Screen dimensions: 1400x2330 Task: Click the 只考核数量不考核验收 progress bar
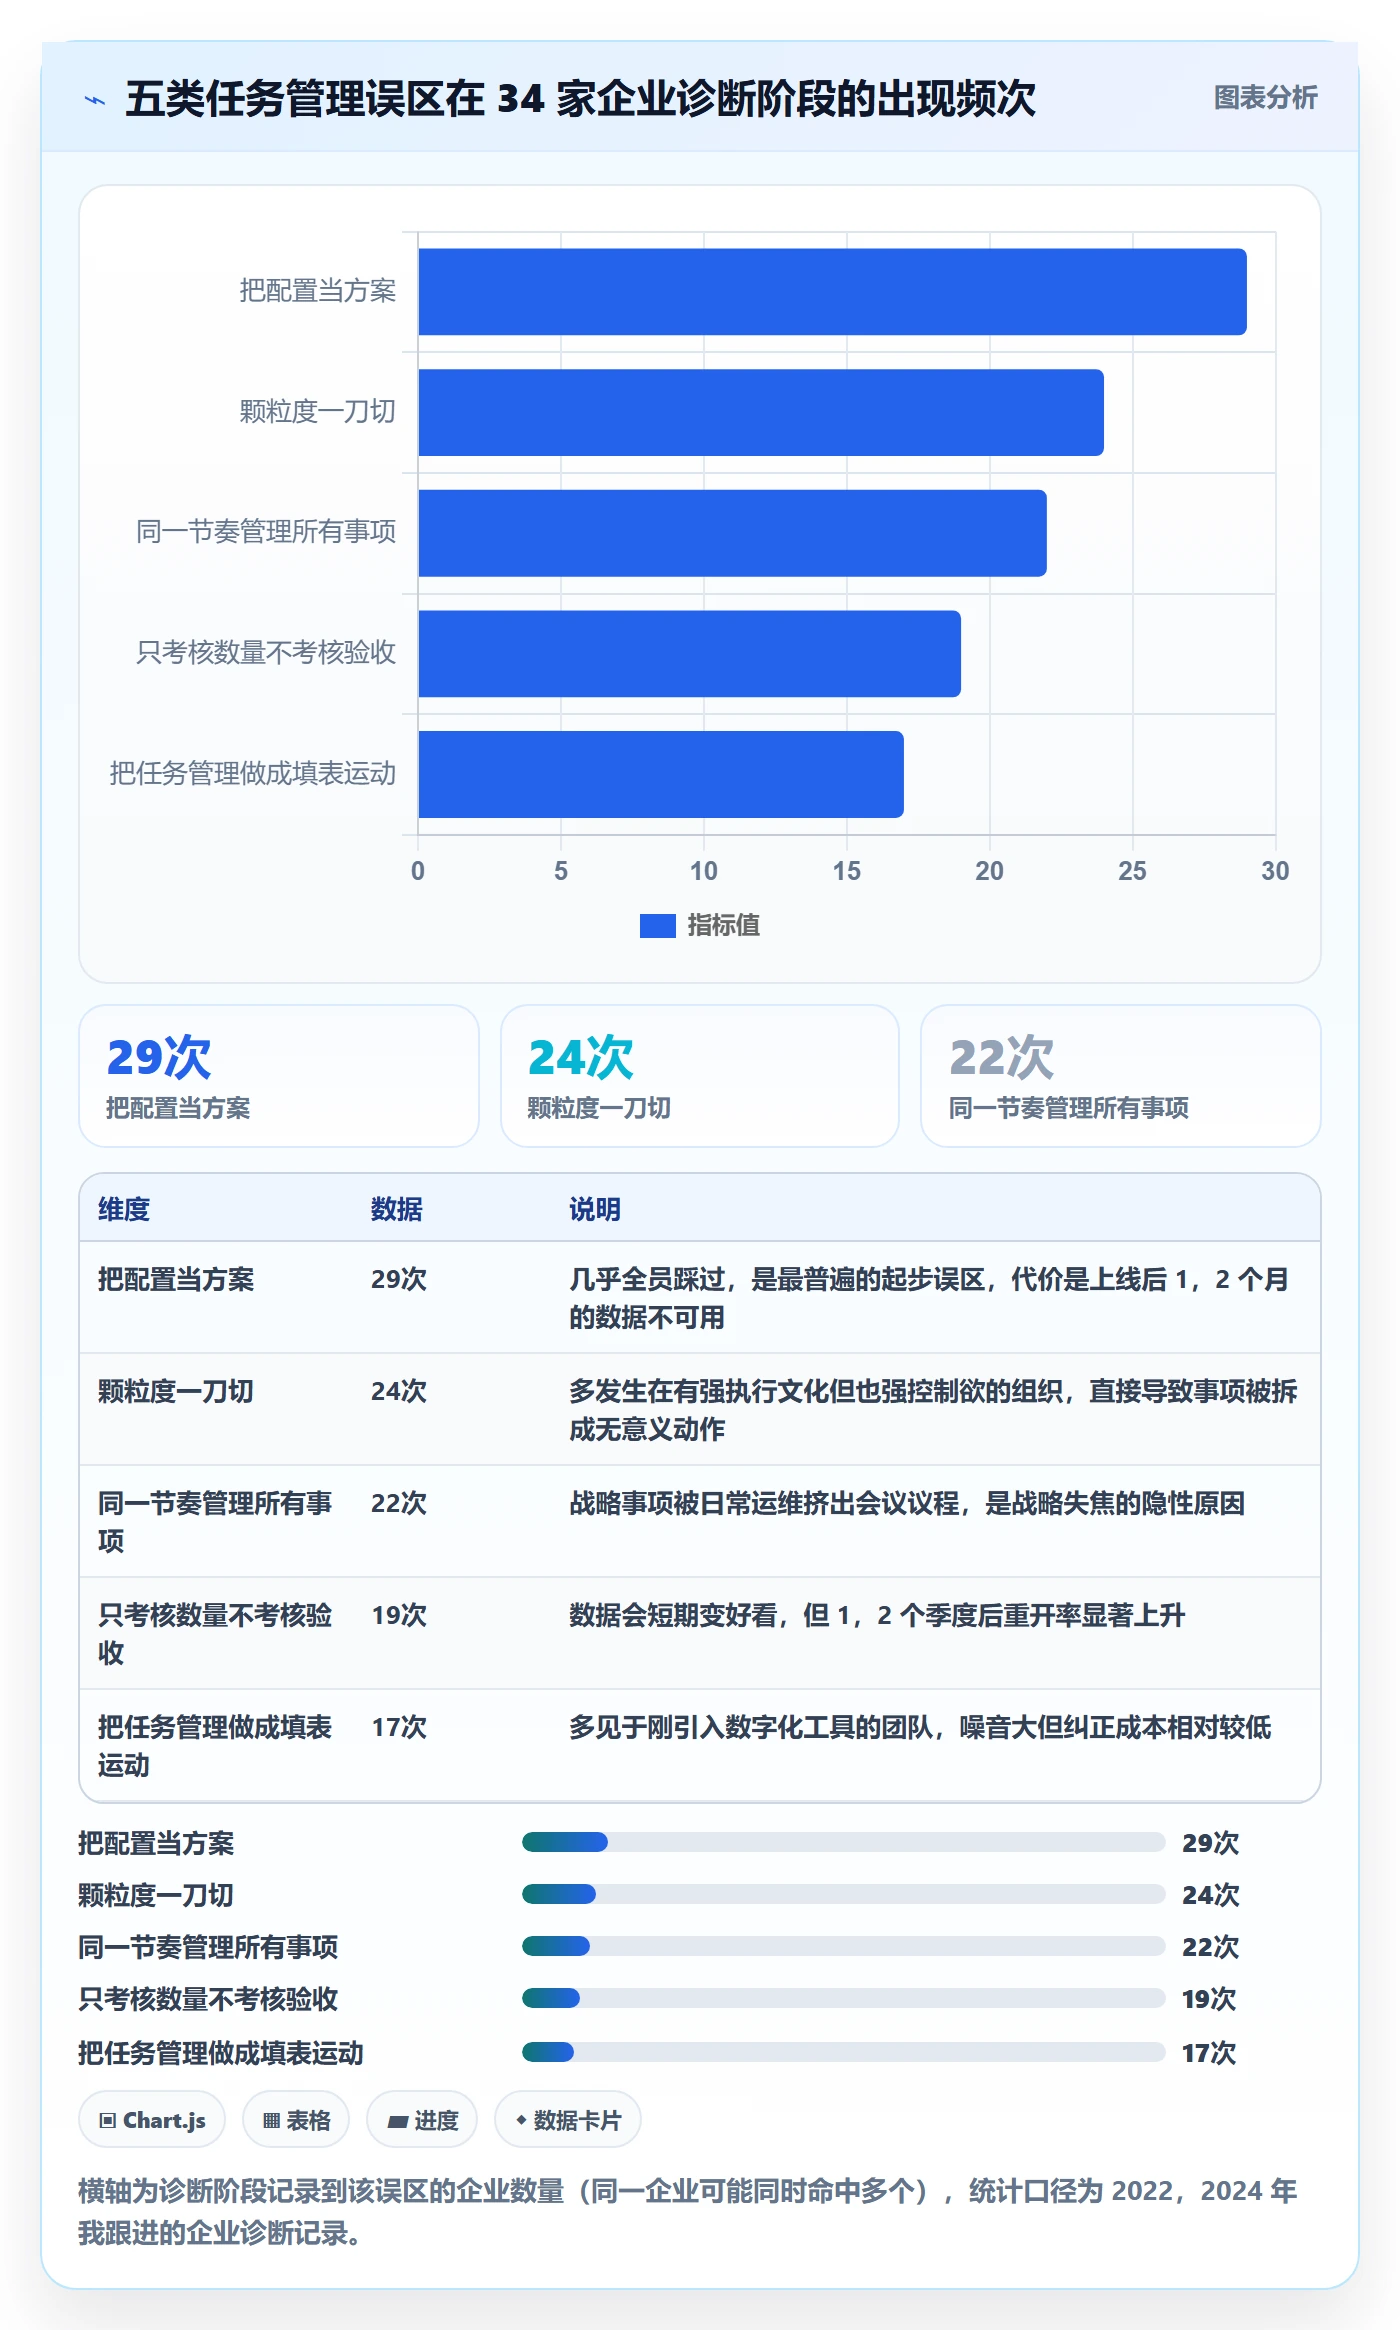(843, 1998)
